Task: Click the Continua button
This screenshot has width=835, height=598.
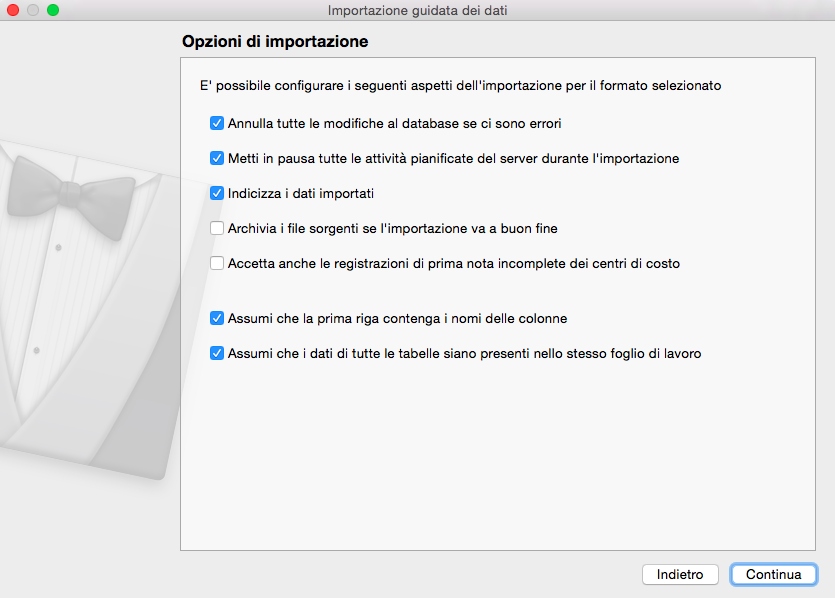Action: click(x=773, y=575)
